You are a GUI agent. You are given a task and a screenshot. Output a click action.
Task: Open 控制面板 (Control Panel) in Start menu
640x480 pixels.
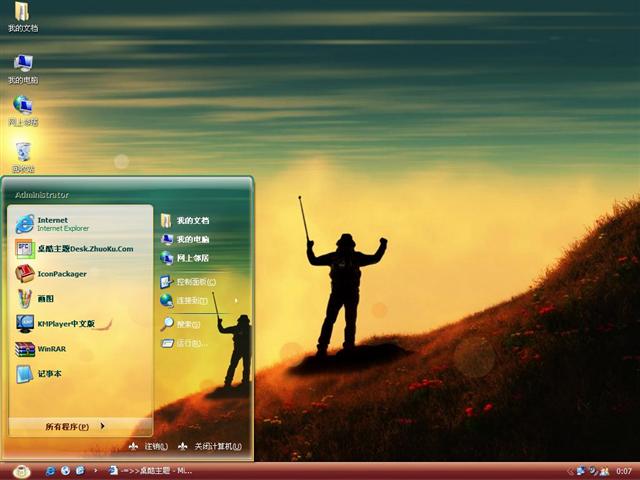pyautogui.click(x=195, y=282)
